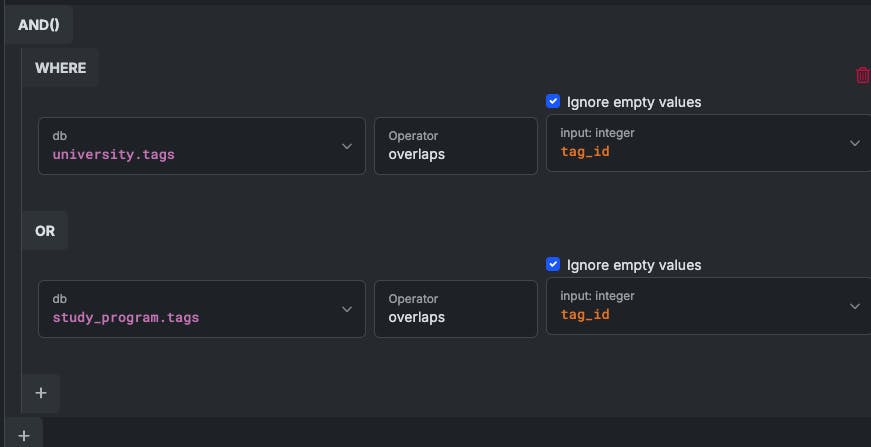Click the chevron on the first tag_id input
Image resolution: width=871 pixels, height=447 pixels.
point(855,144)
